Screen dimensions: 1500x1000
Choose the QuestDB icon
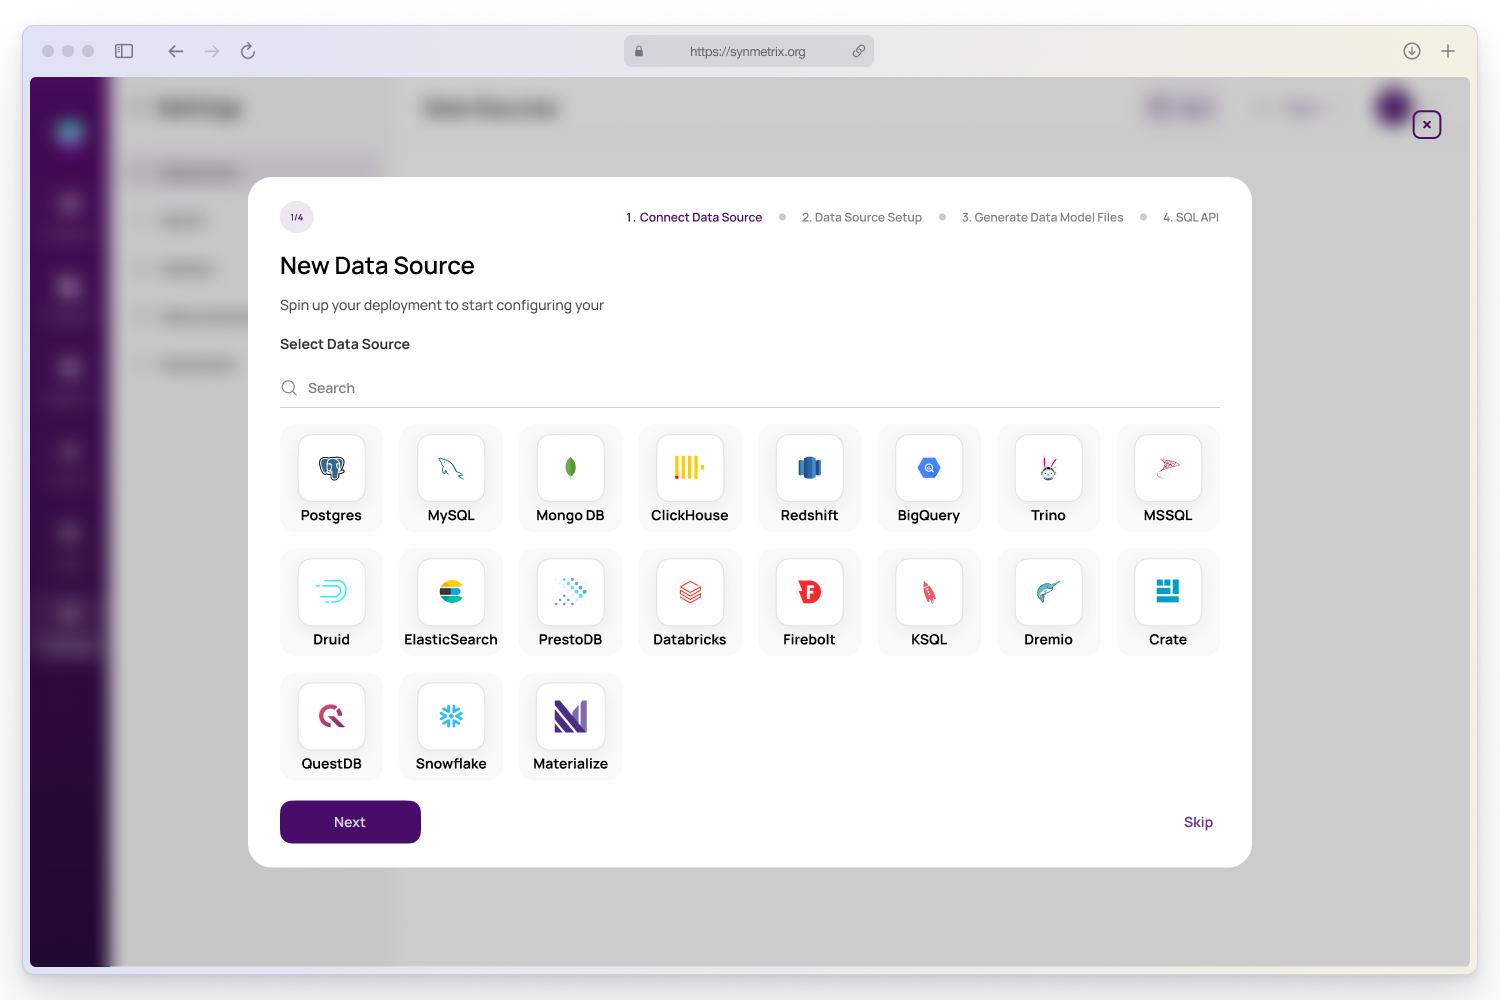(x=331, y=716)
